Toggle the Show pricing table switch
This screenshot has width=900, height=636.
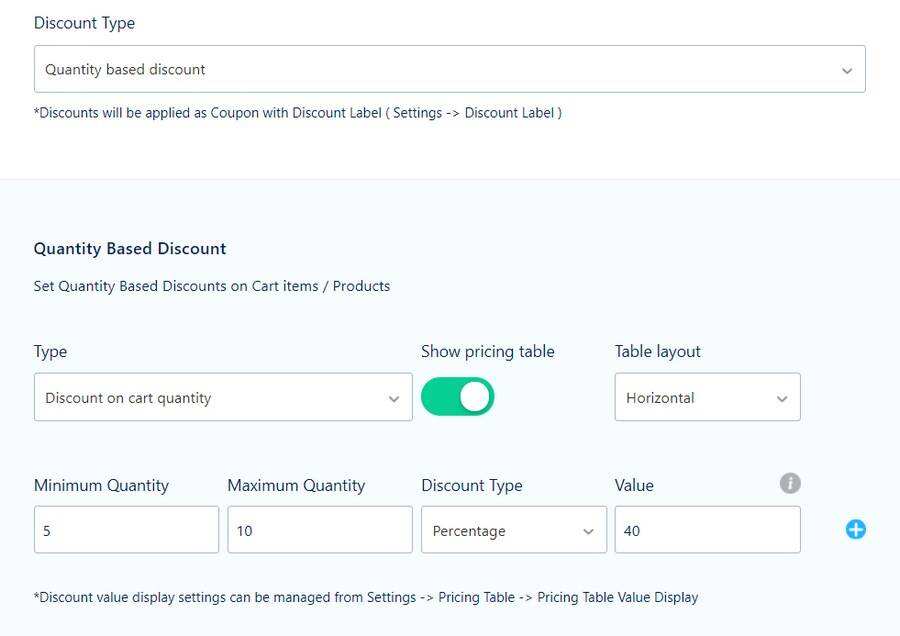458,397
